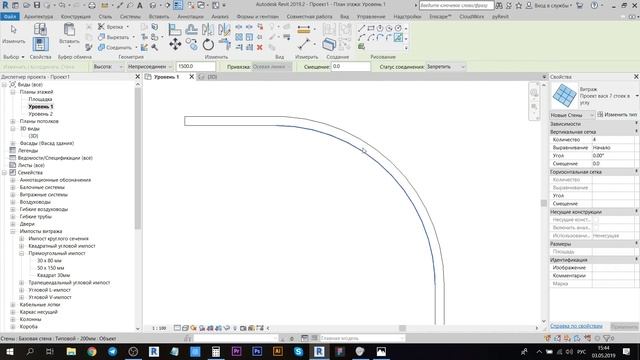Image resolution: width=640 pixels, height=360 pixels.
Task: Click the search keyword field
Action: pyautogui.click(x=456, y=6)
